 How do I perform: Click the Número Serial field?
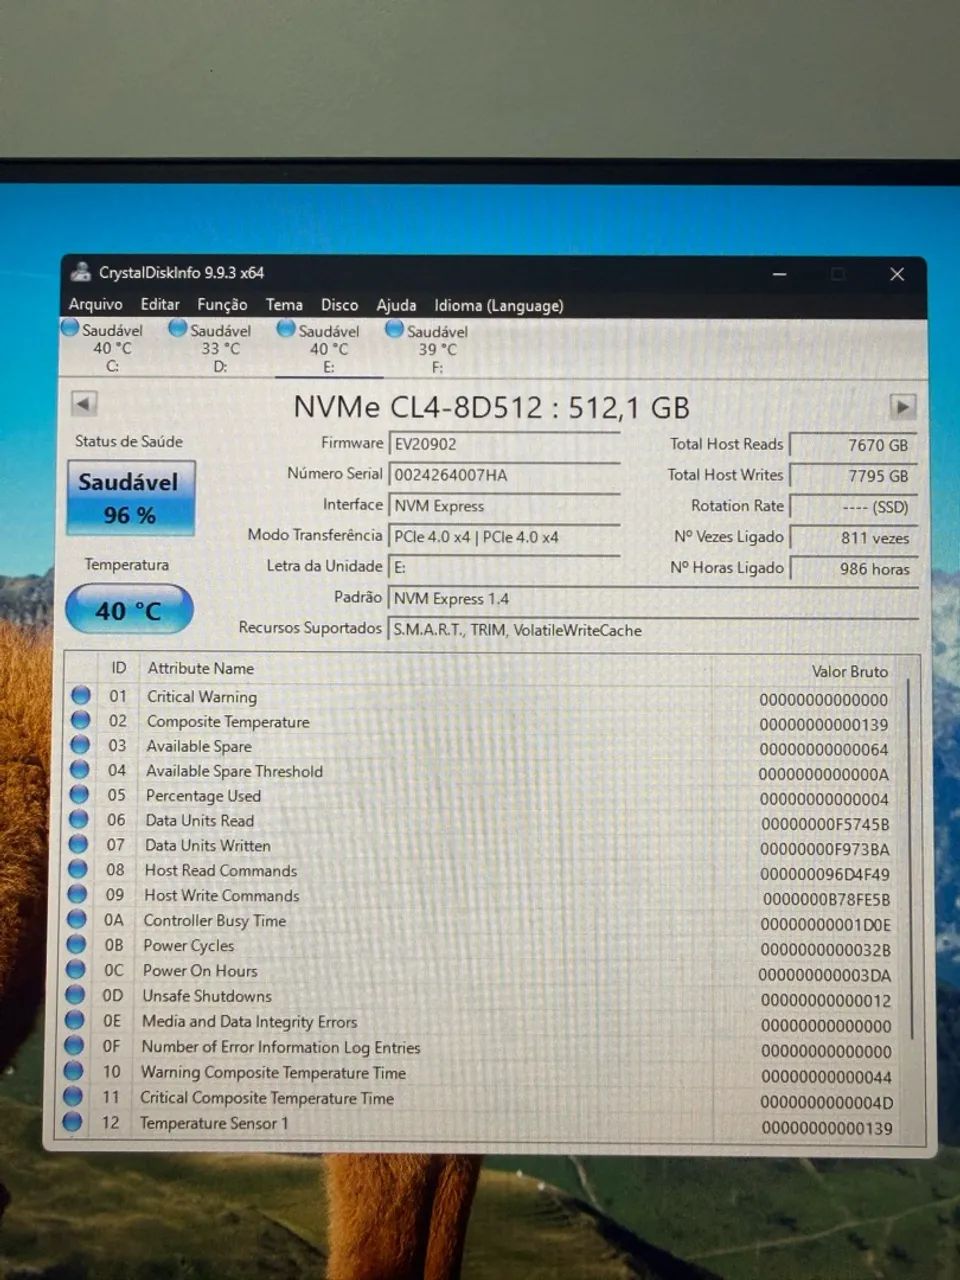(504, 475)
